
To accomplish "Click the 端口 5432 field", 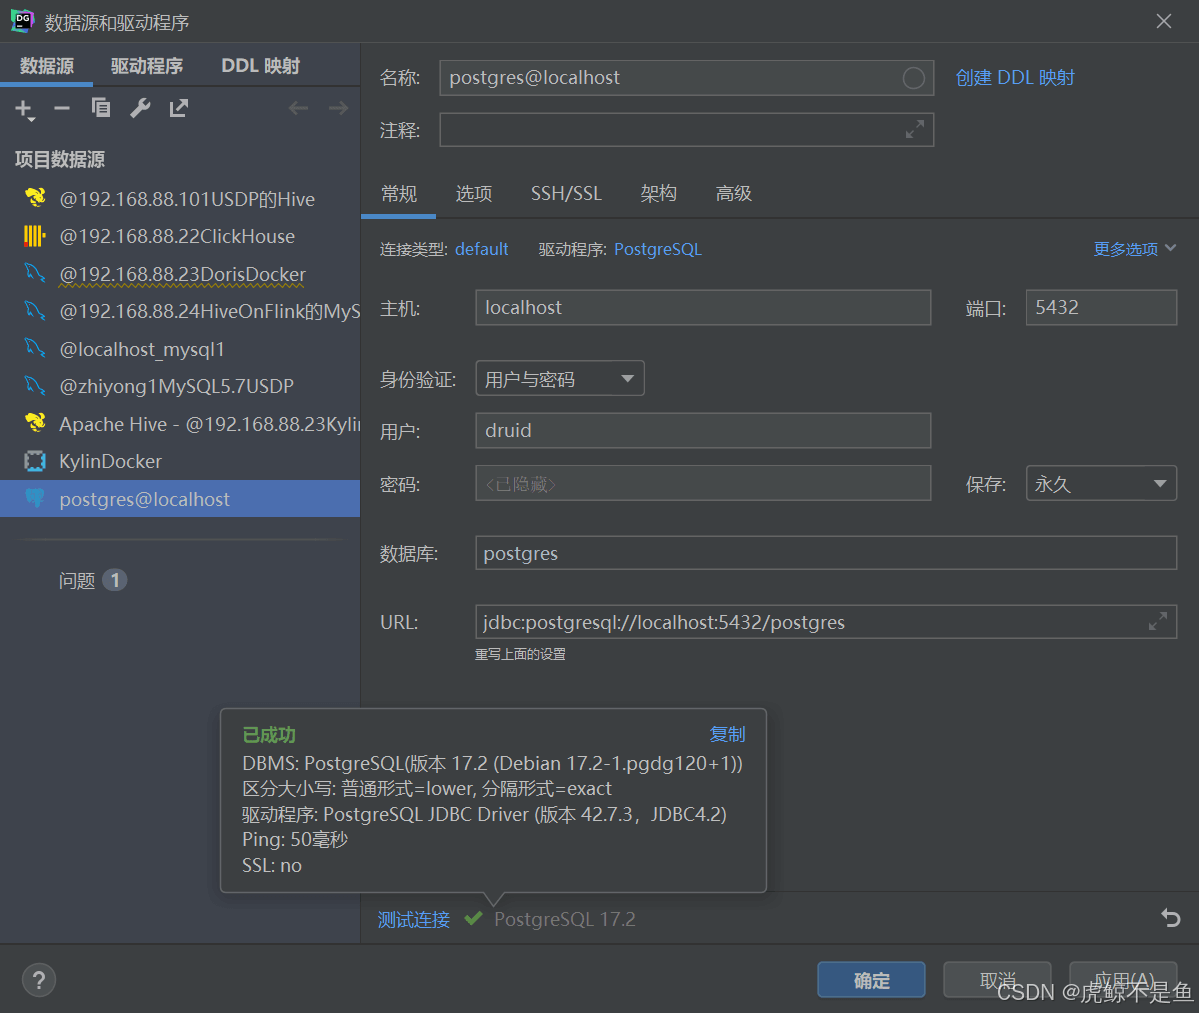I will [1101, 307].
